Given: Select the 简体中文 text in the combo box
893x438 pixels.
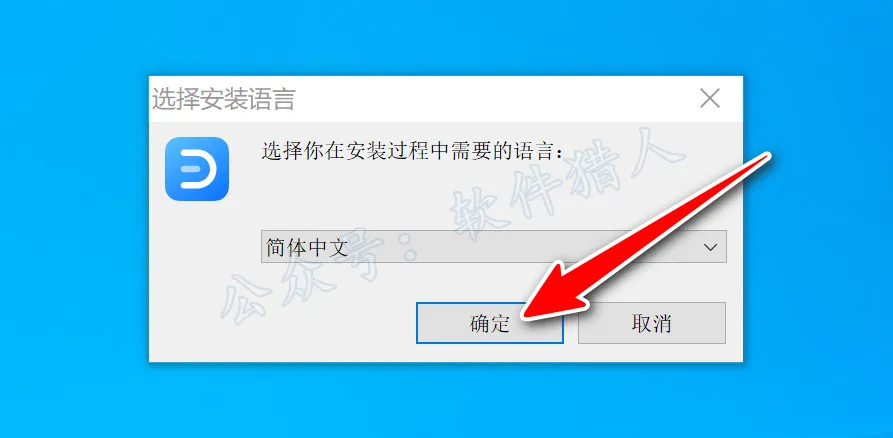Looking at the screenshot, I should click(307, 247).
